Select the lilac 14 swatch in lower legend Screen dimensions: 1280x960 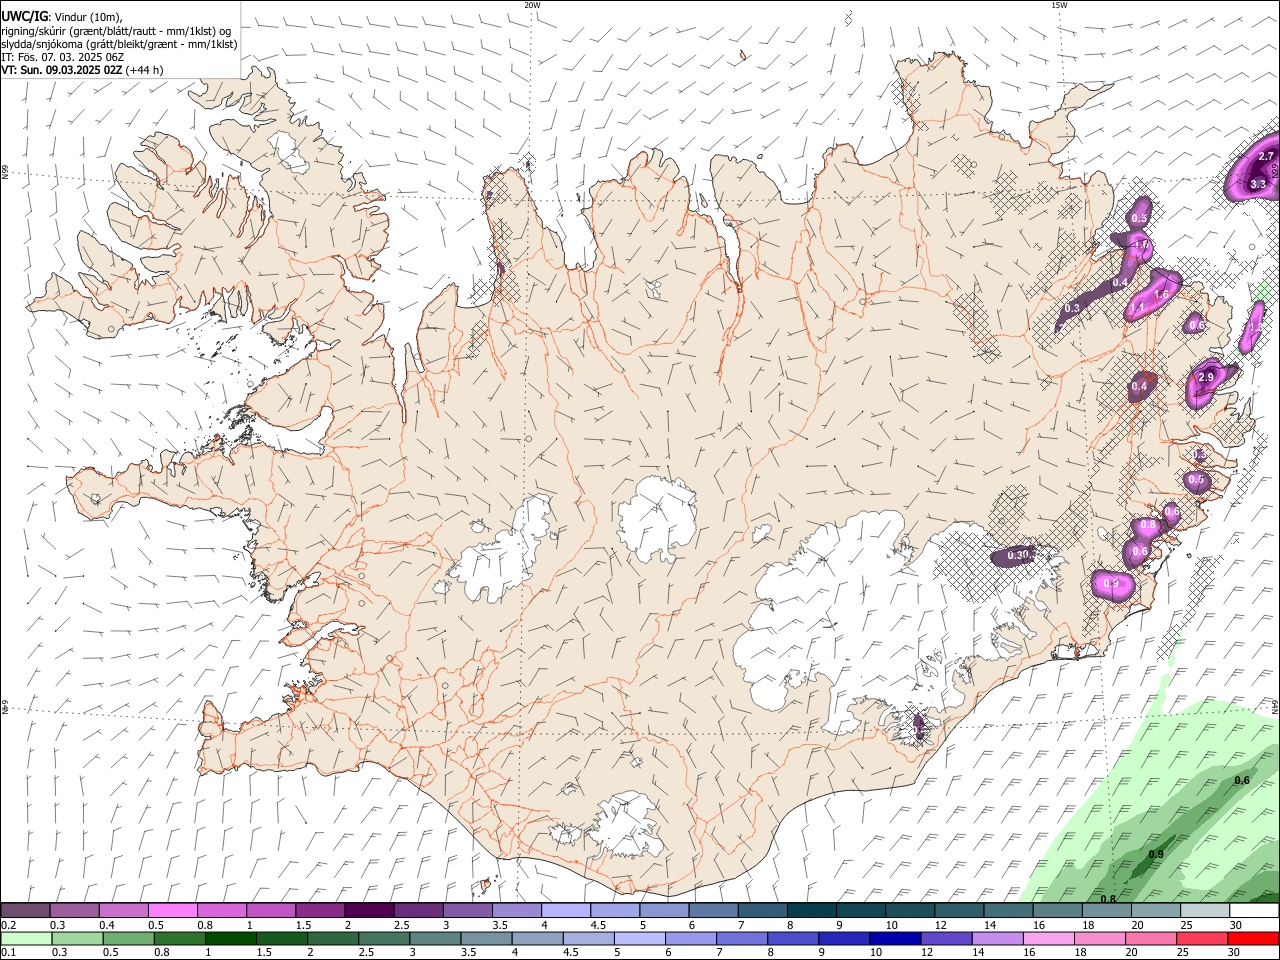(x=997, y=938)
